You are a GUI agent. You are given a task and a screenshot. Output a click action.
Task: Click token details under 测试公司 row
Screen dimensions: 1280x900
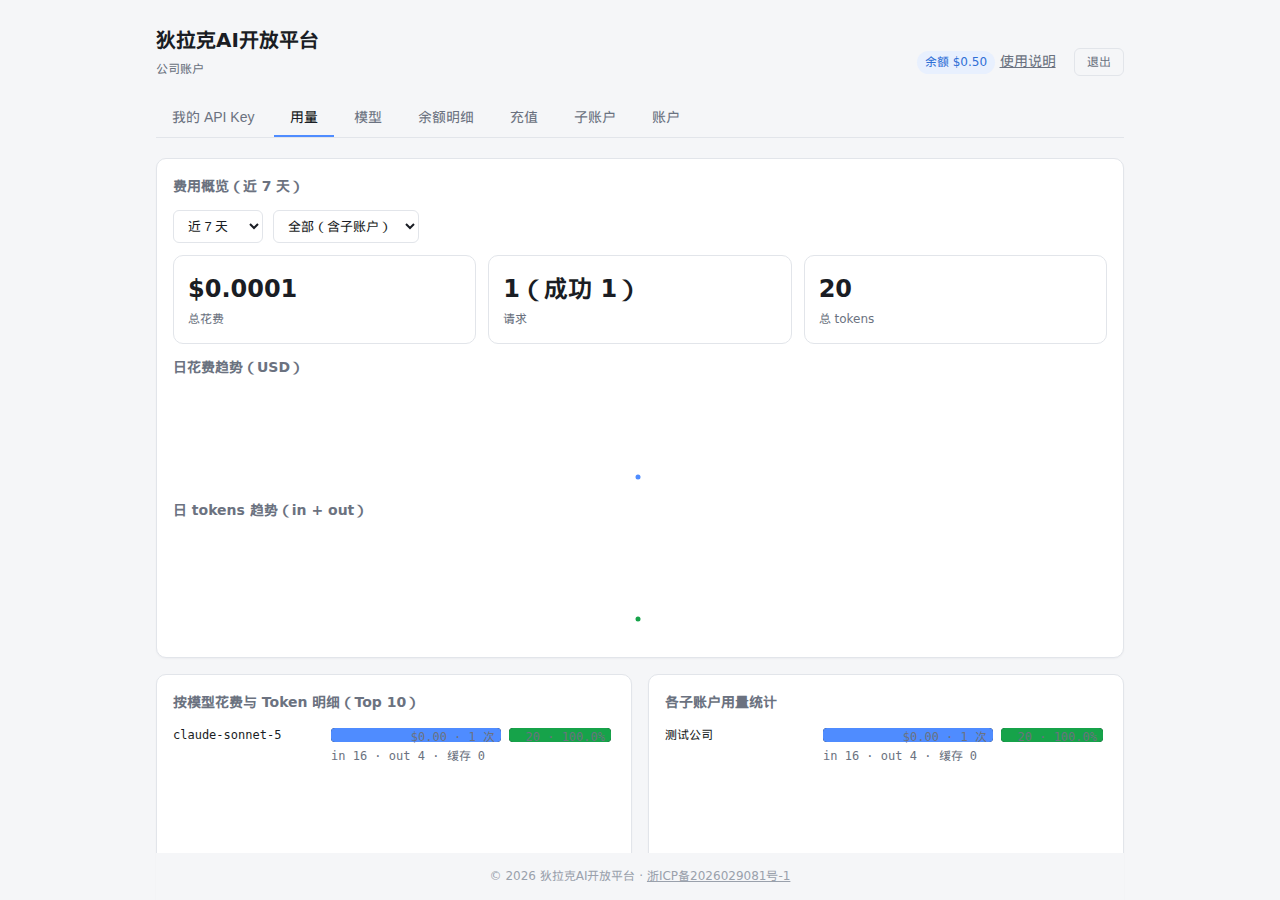(x=900, y=756)
